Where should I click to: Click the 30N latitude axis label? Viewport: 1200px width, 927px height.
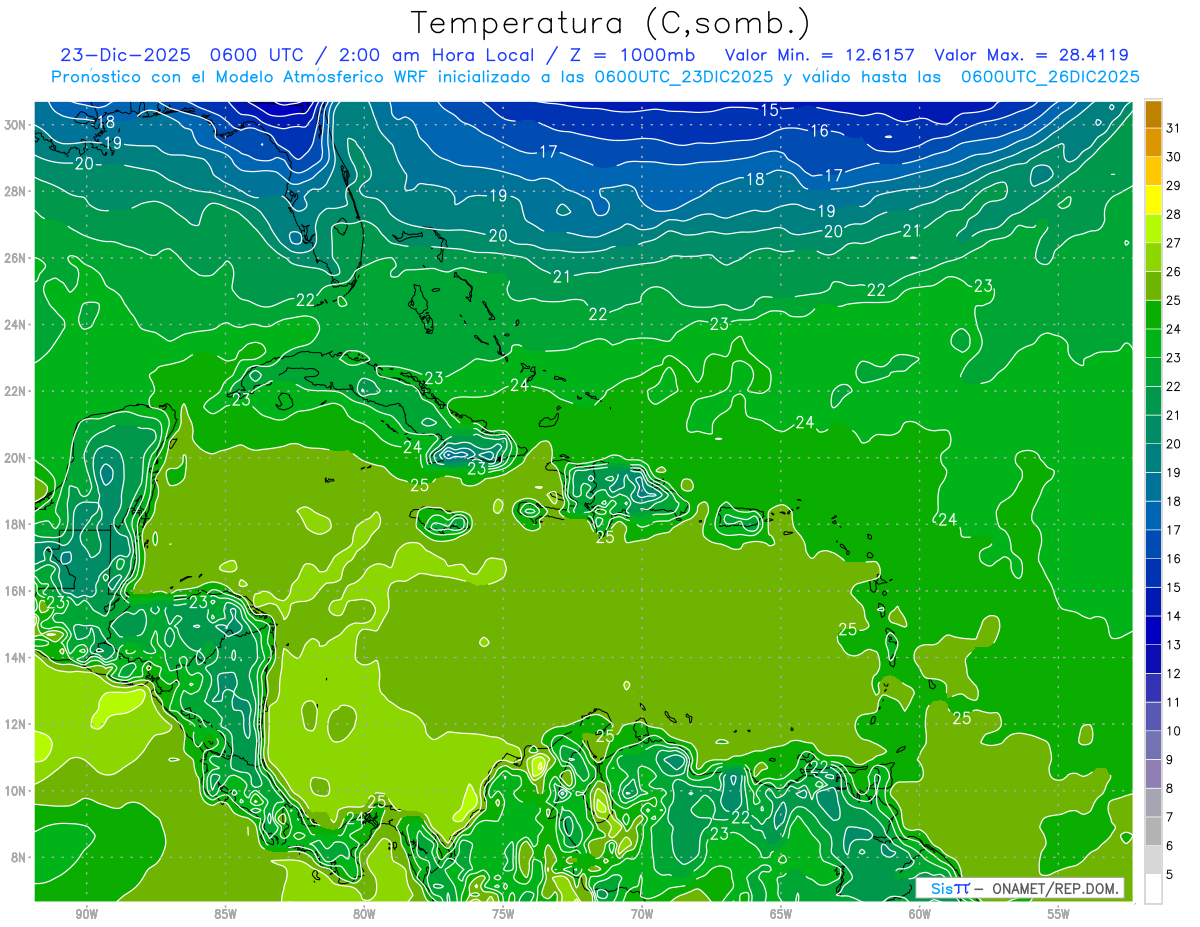pos(17,125)
